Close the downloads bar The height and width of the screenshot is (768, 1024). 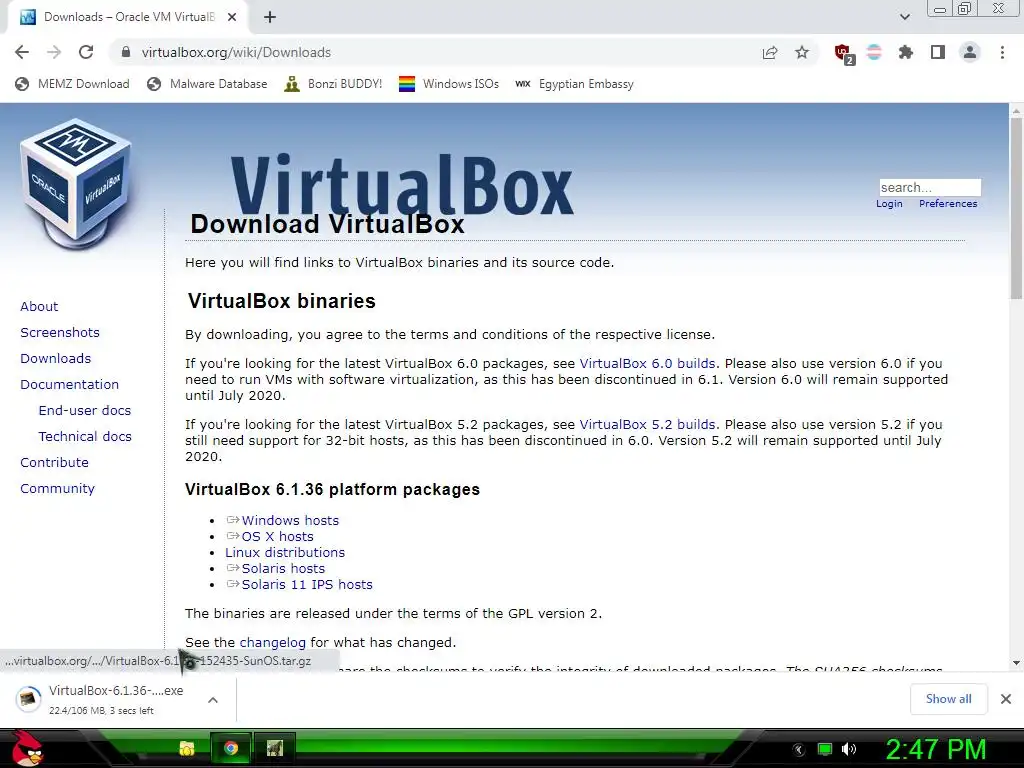pyautogui.click(x=1006, y=699)
